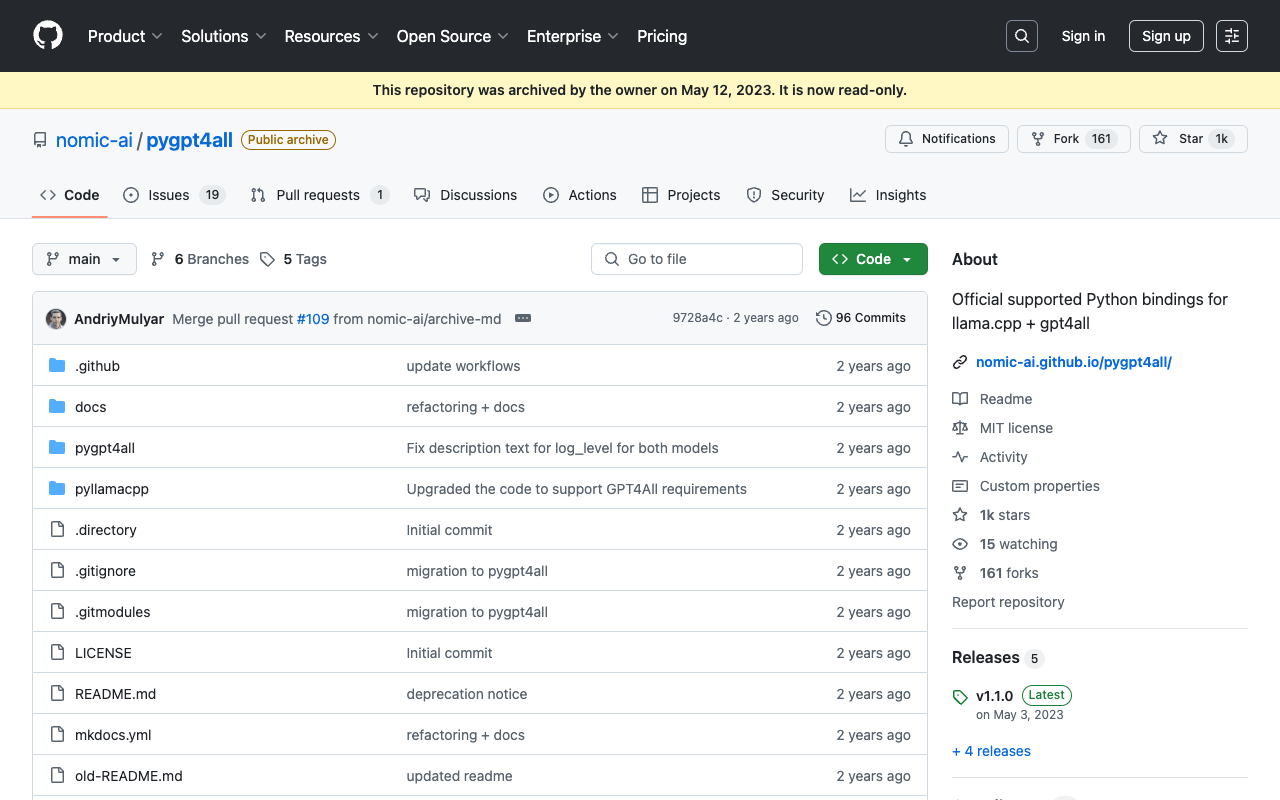
Task: Open the Readme link in About
Action: [x=992, y=399]
